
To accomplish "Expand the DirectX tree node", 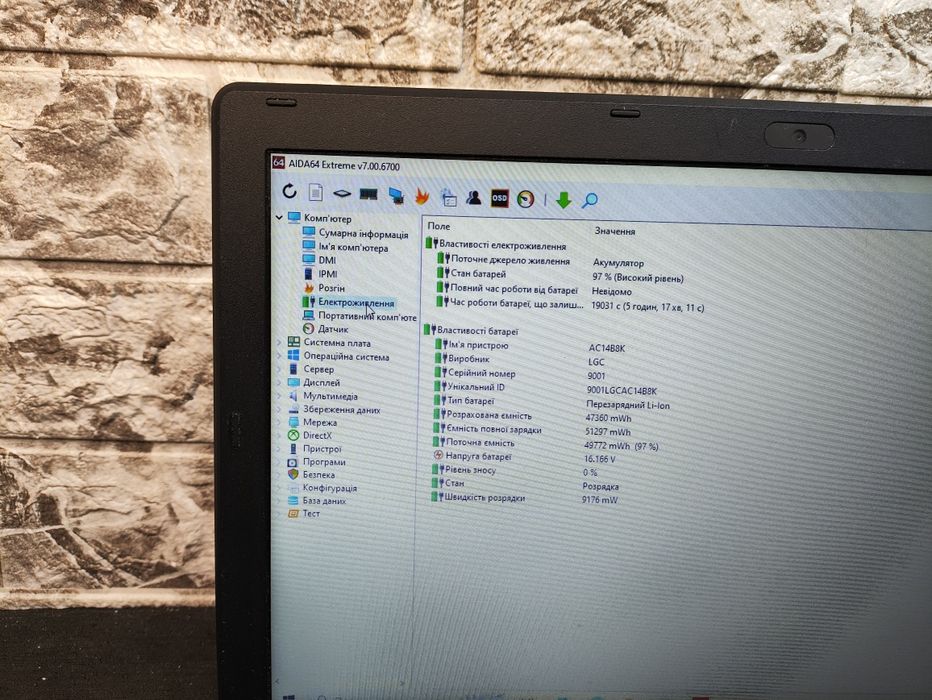I will tap(279, 435).
